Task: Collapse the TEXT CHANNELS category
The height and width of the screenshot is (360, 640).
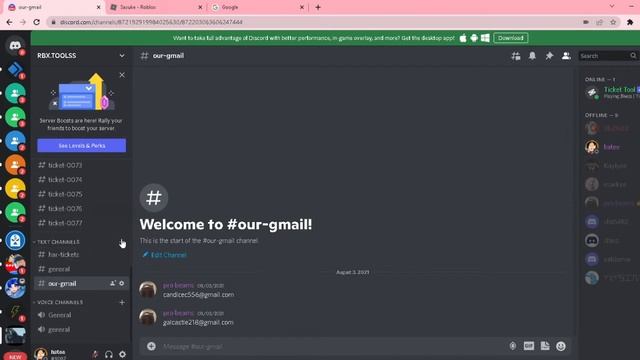Action: (57, 242)
